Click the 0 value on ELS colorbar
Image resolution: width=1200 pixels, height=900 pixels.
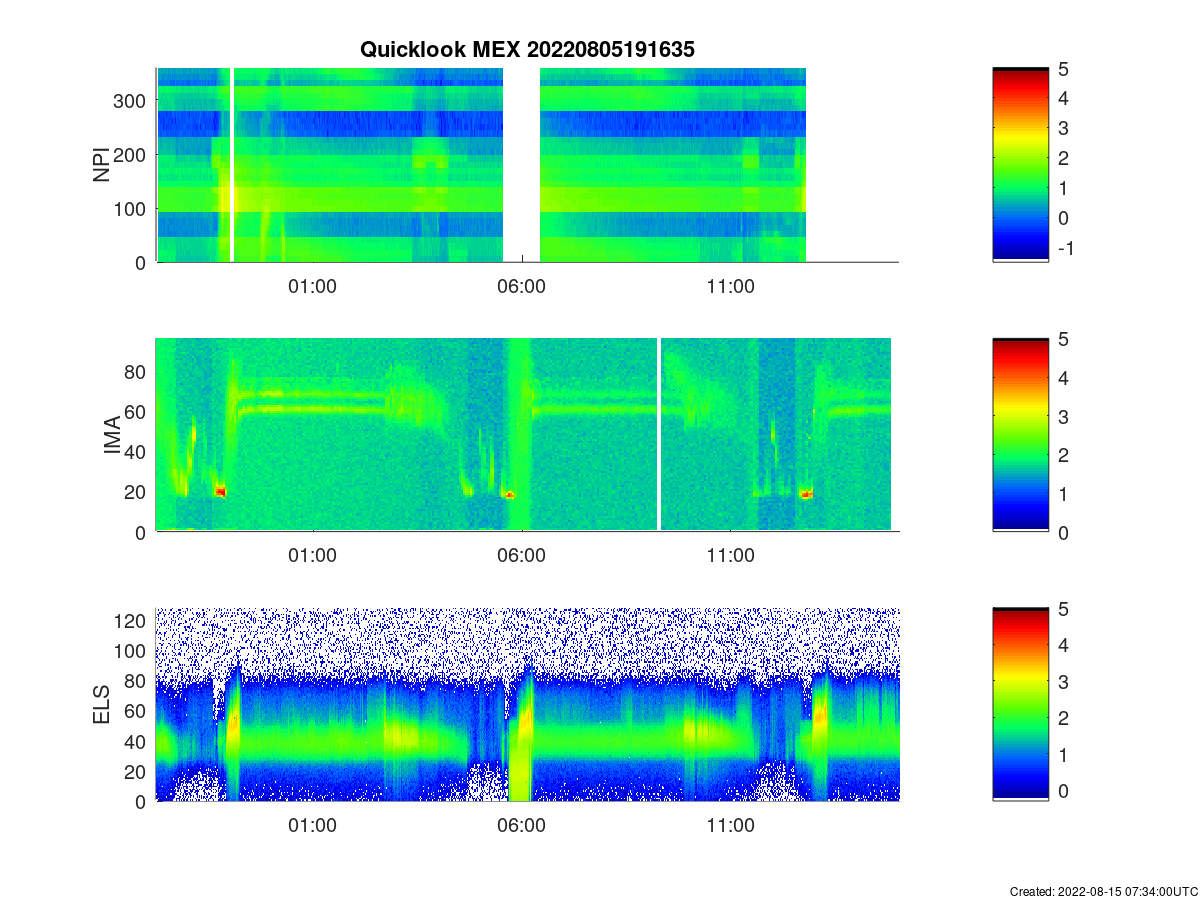click(x=1064, y=791)
